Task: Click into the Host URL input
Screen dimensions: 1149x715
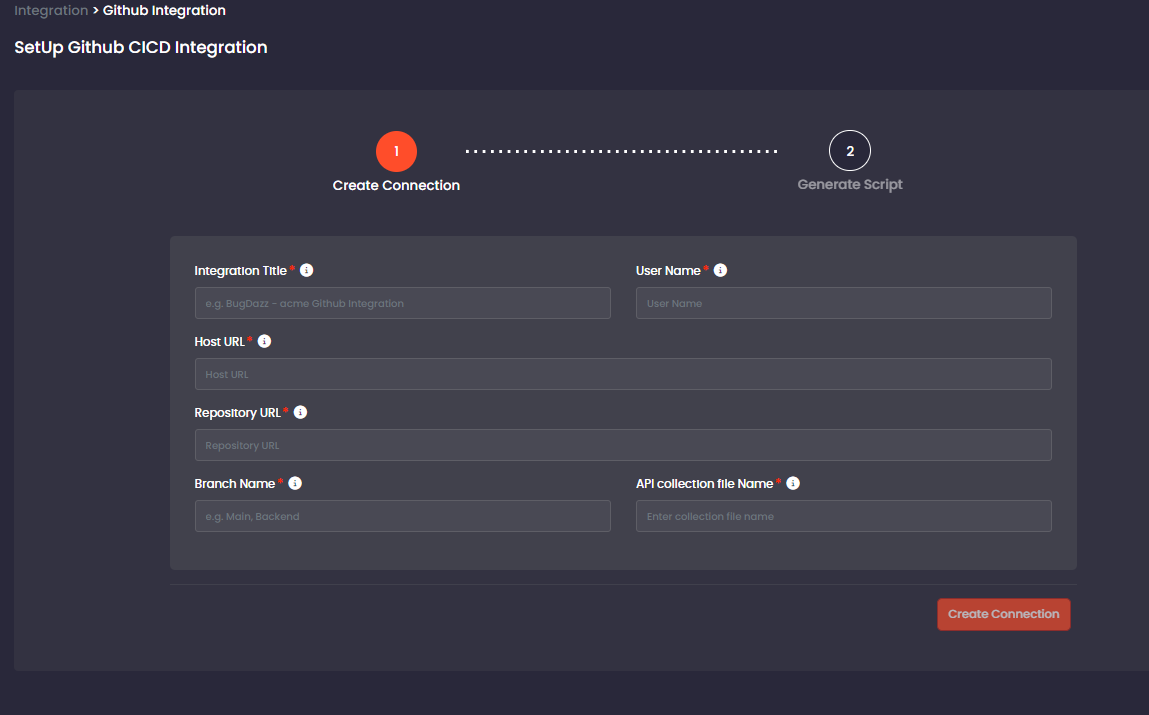Action: (623, 374)
